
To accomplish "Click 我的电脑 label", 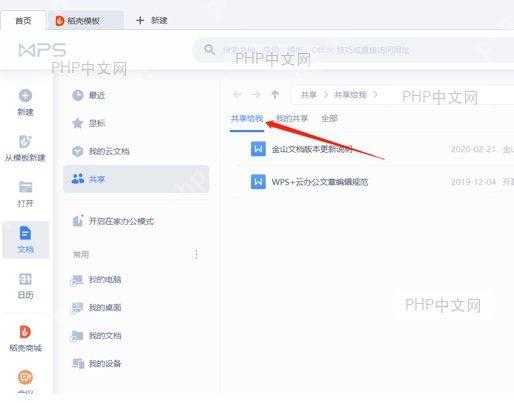I will click(x=105, y=279).
